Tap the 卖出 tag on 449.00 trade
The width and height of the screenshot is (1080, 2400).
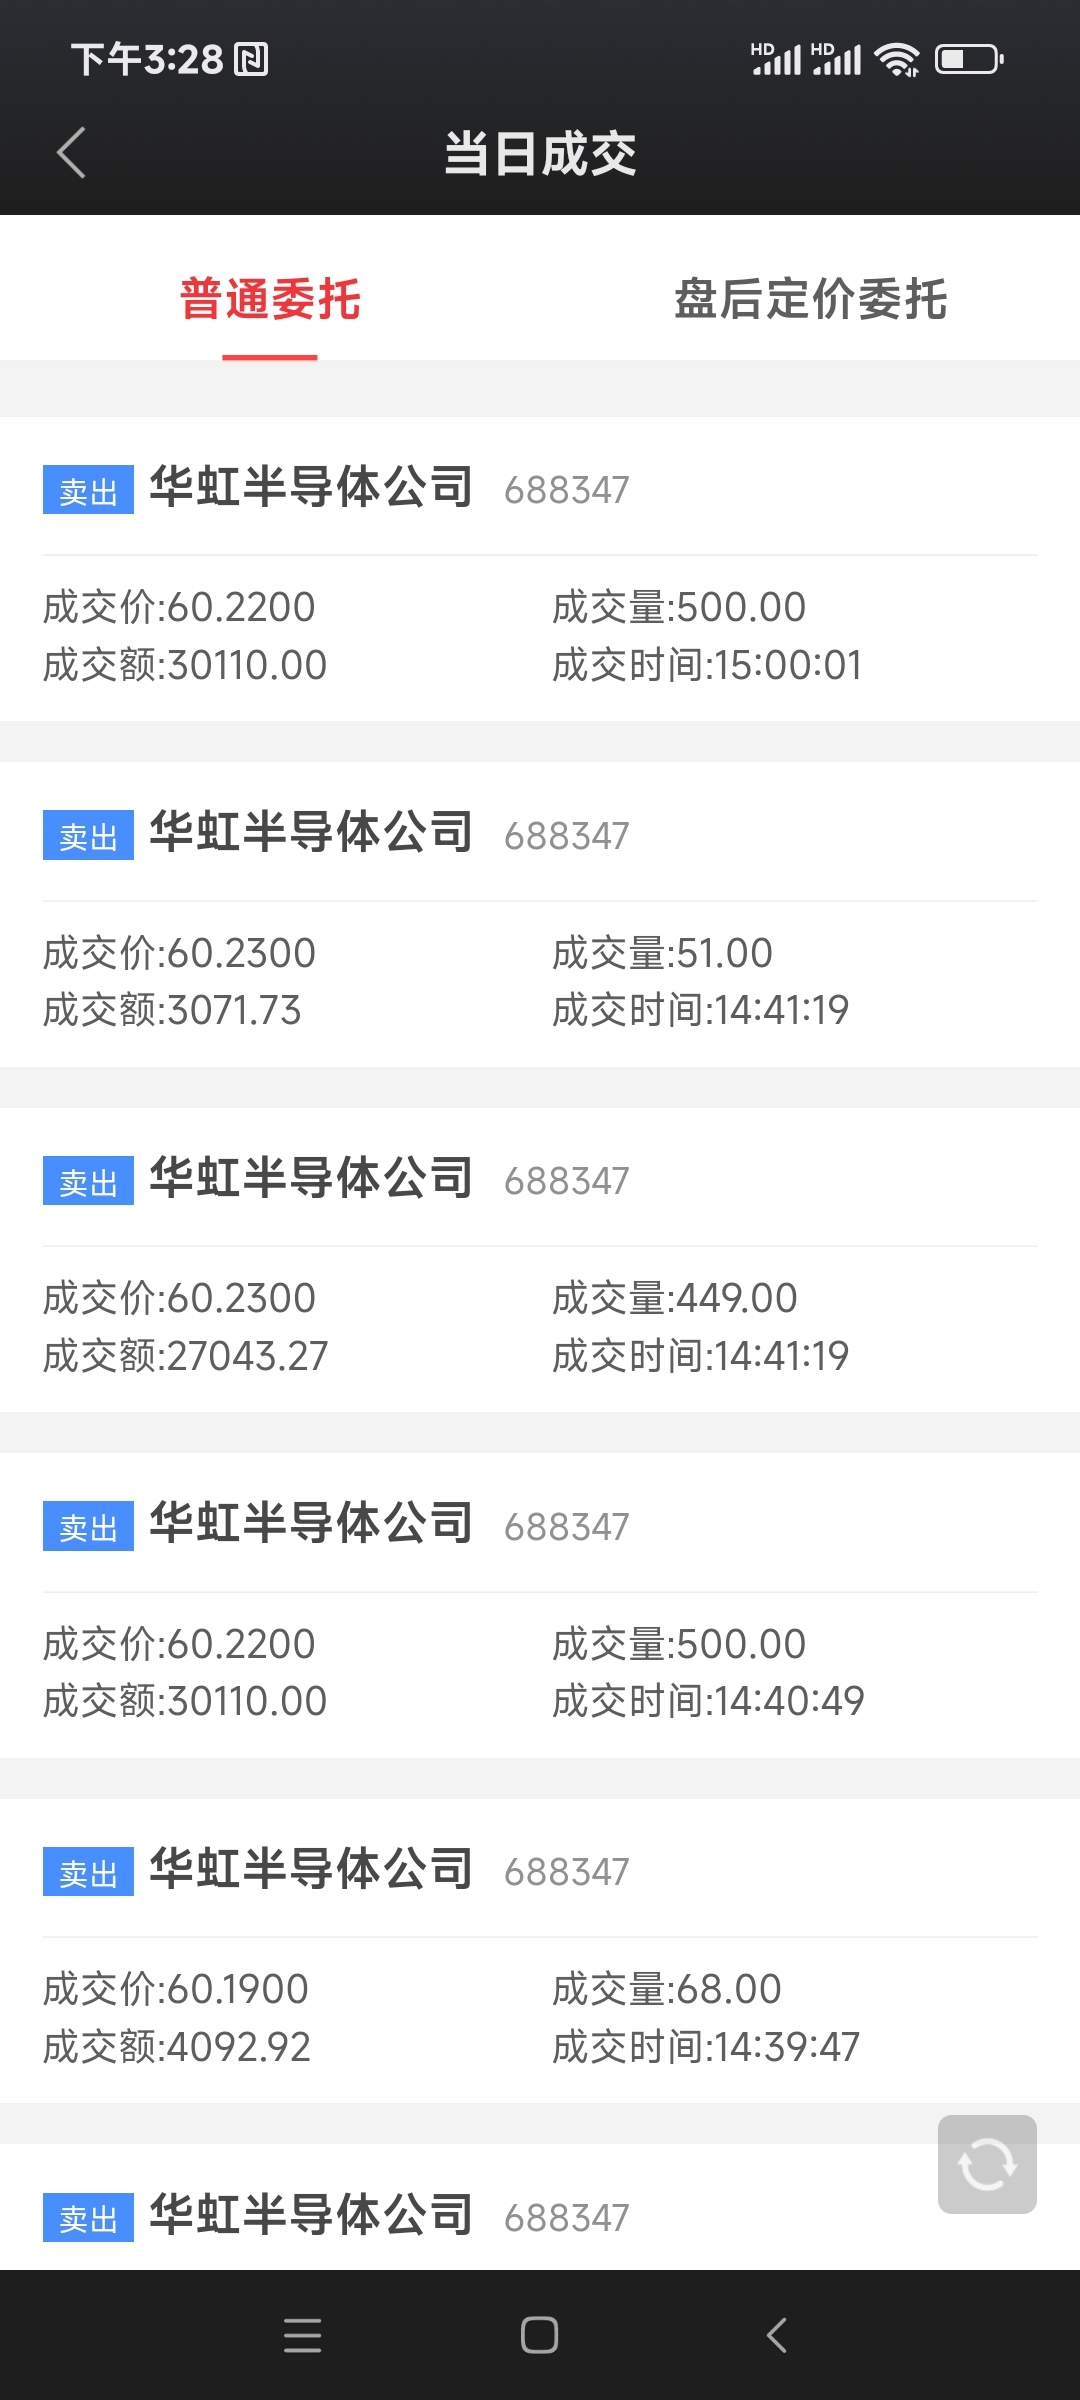pyautogui.click(x=88, y=1181)
